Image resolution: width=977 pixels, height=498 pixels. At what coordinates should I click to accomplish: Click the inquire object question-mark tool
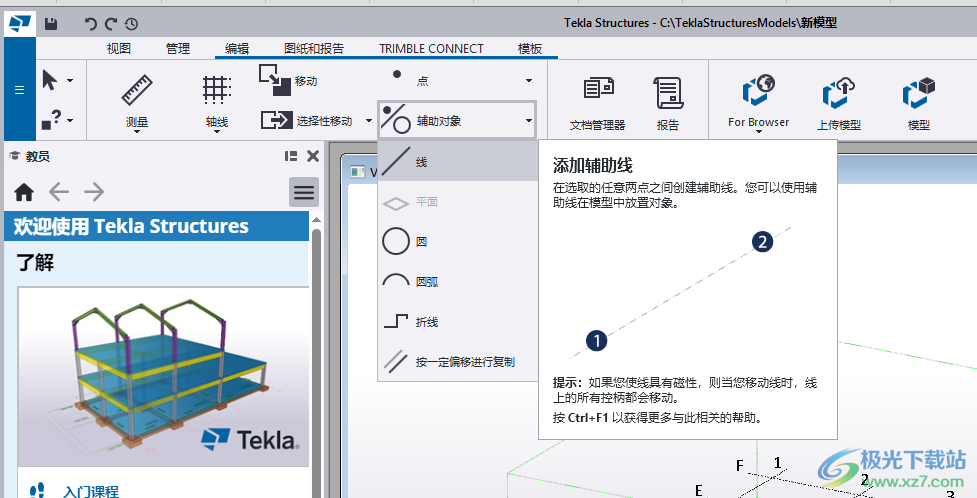[51, 119]
